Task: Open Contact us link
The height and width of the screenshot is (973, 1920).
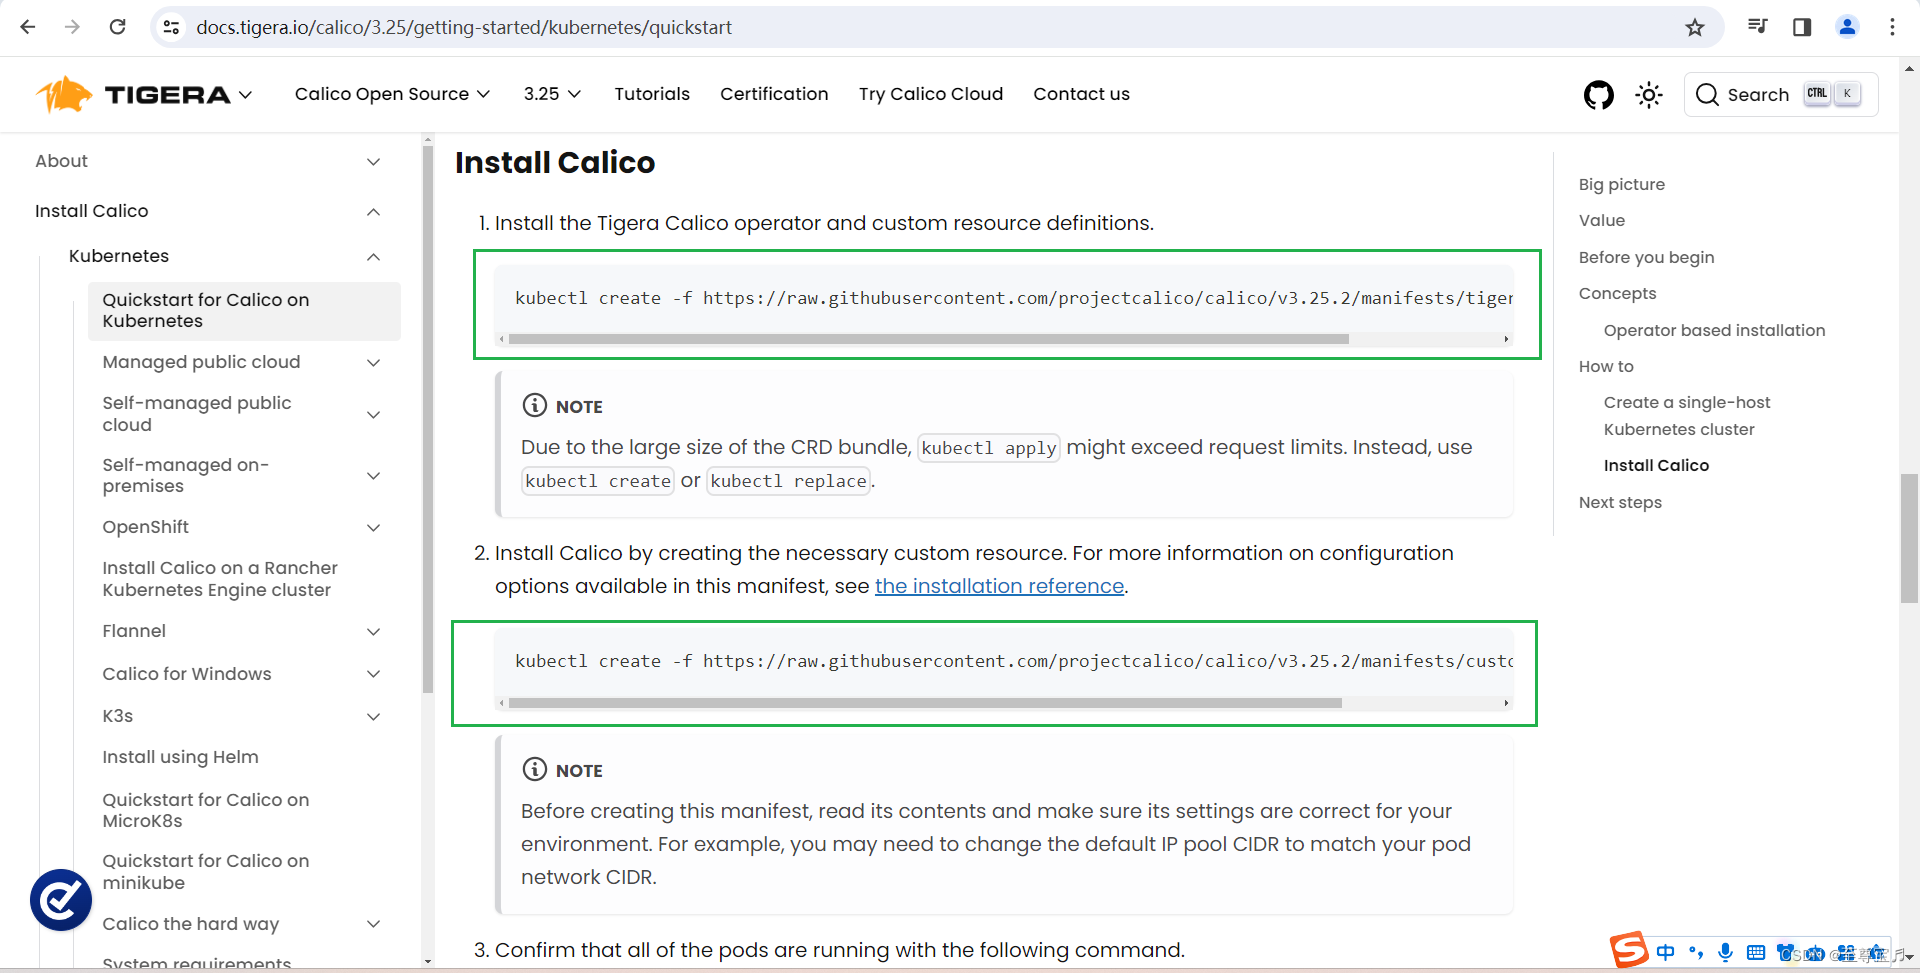Action: (1081, 94)
